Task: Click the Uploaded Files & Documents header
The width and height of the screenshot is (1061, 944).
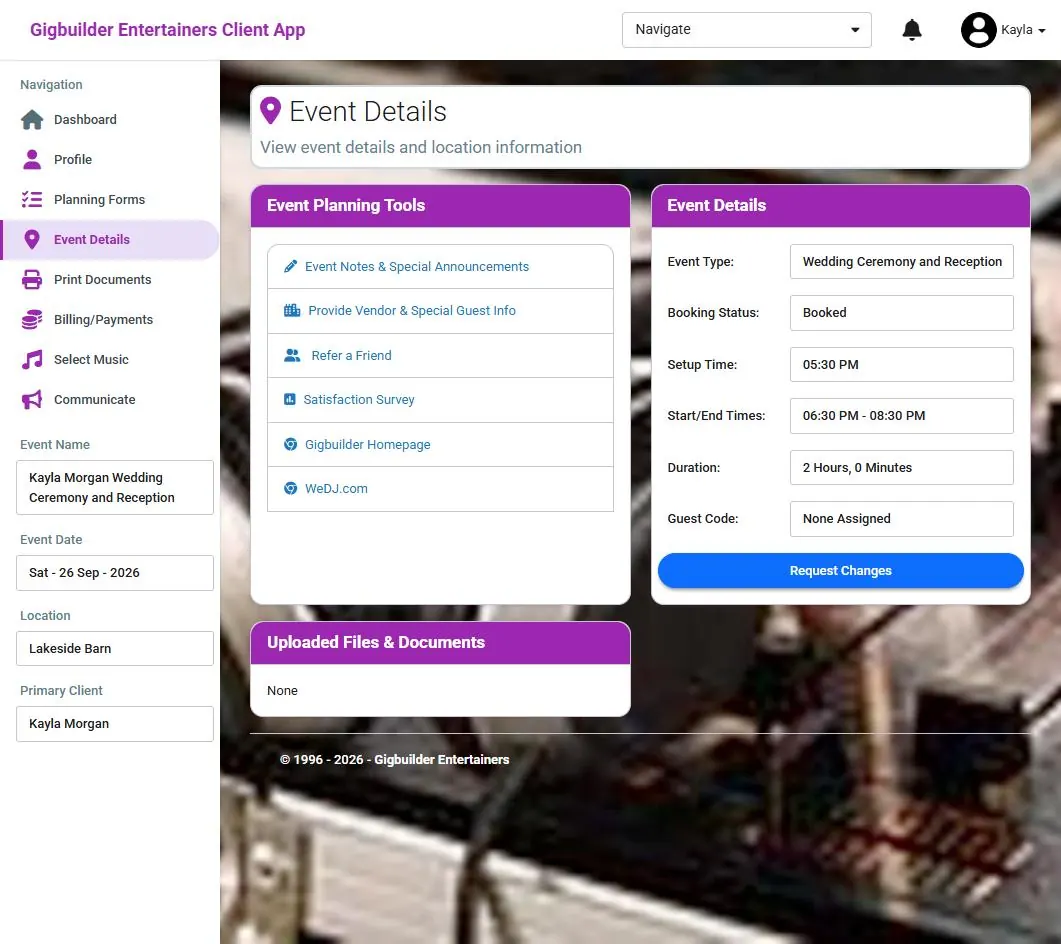Action: 441,643
